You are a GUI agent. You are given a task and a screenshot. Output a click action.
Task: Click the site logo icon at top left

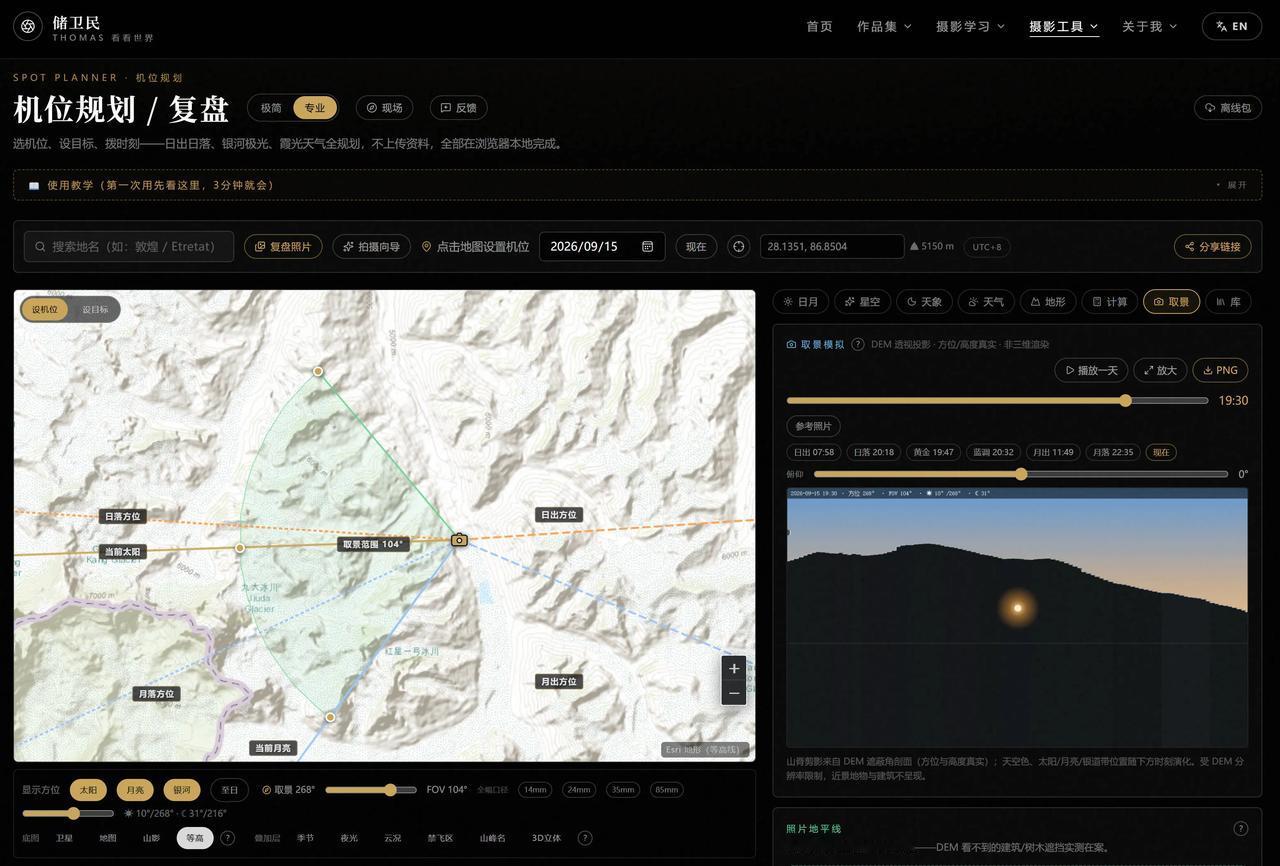[x=28, y=26]
